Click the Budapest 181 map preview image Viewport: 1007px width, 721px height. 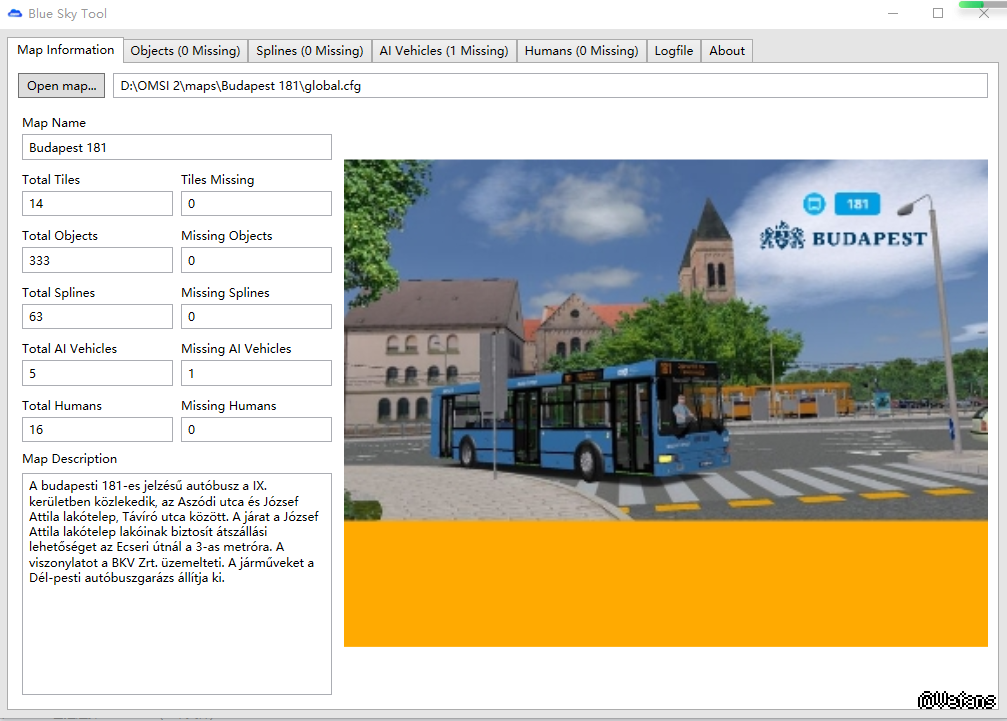(x=665, y=402)
